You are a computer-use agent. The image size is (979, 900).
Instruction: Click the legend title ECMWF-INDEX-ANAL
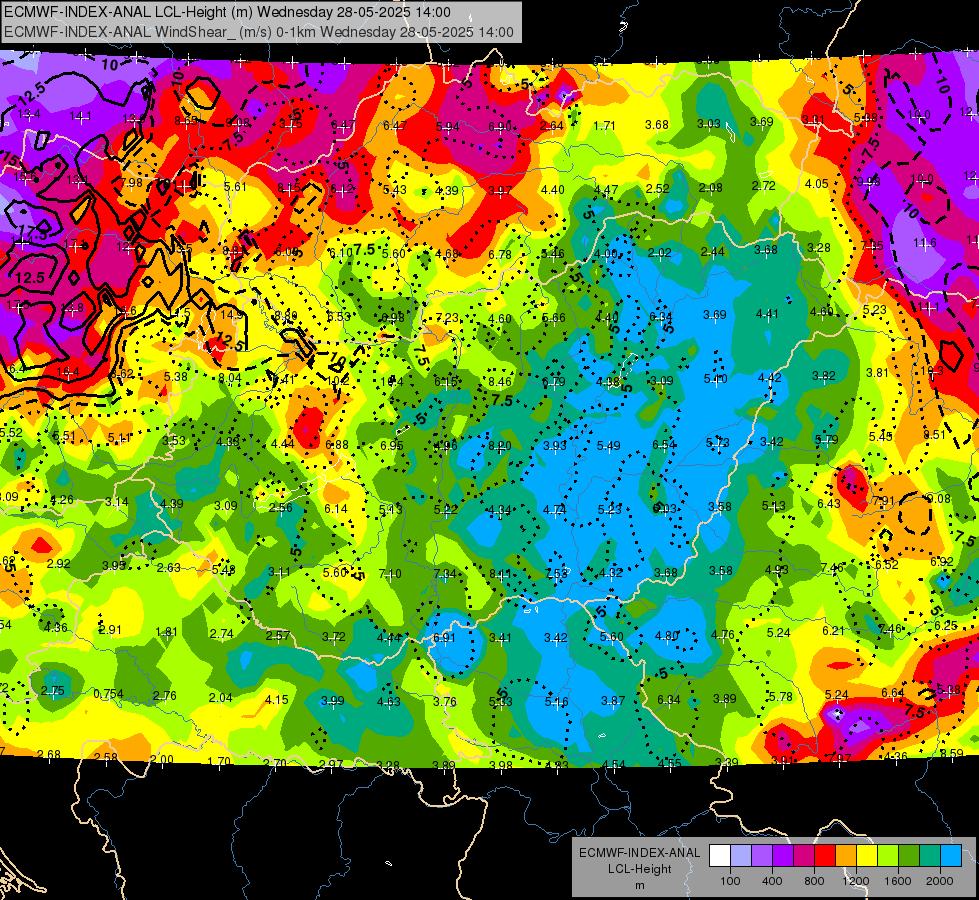point(639,853)
